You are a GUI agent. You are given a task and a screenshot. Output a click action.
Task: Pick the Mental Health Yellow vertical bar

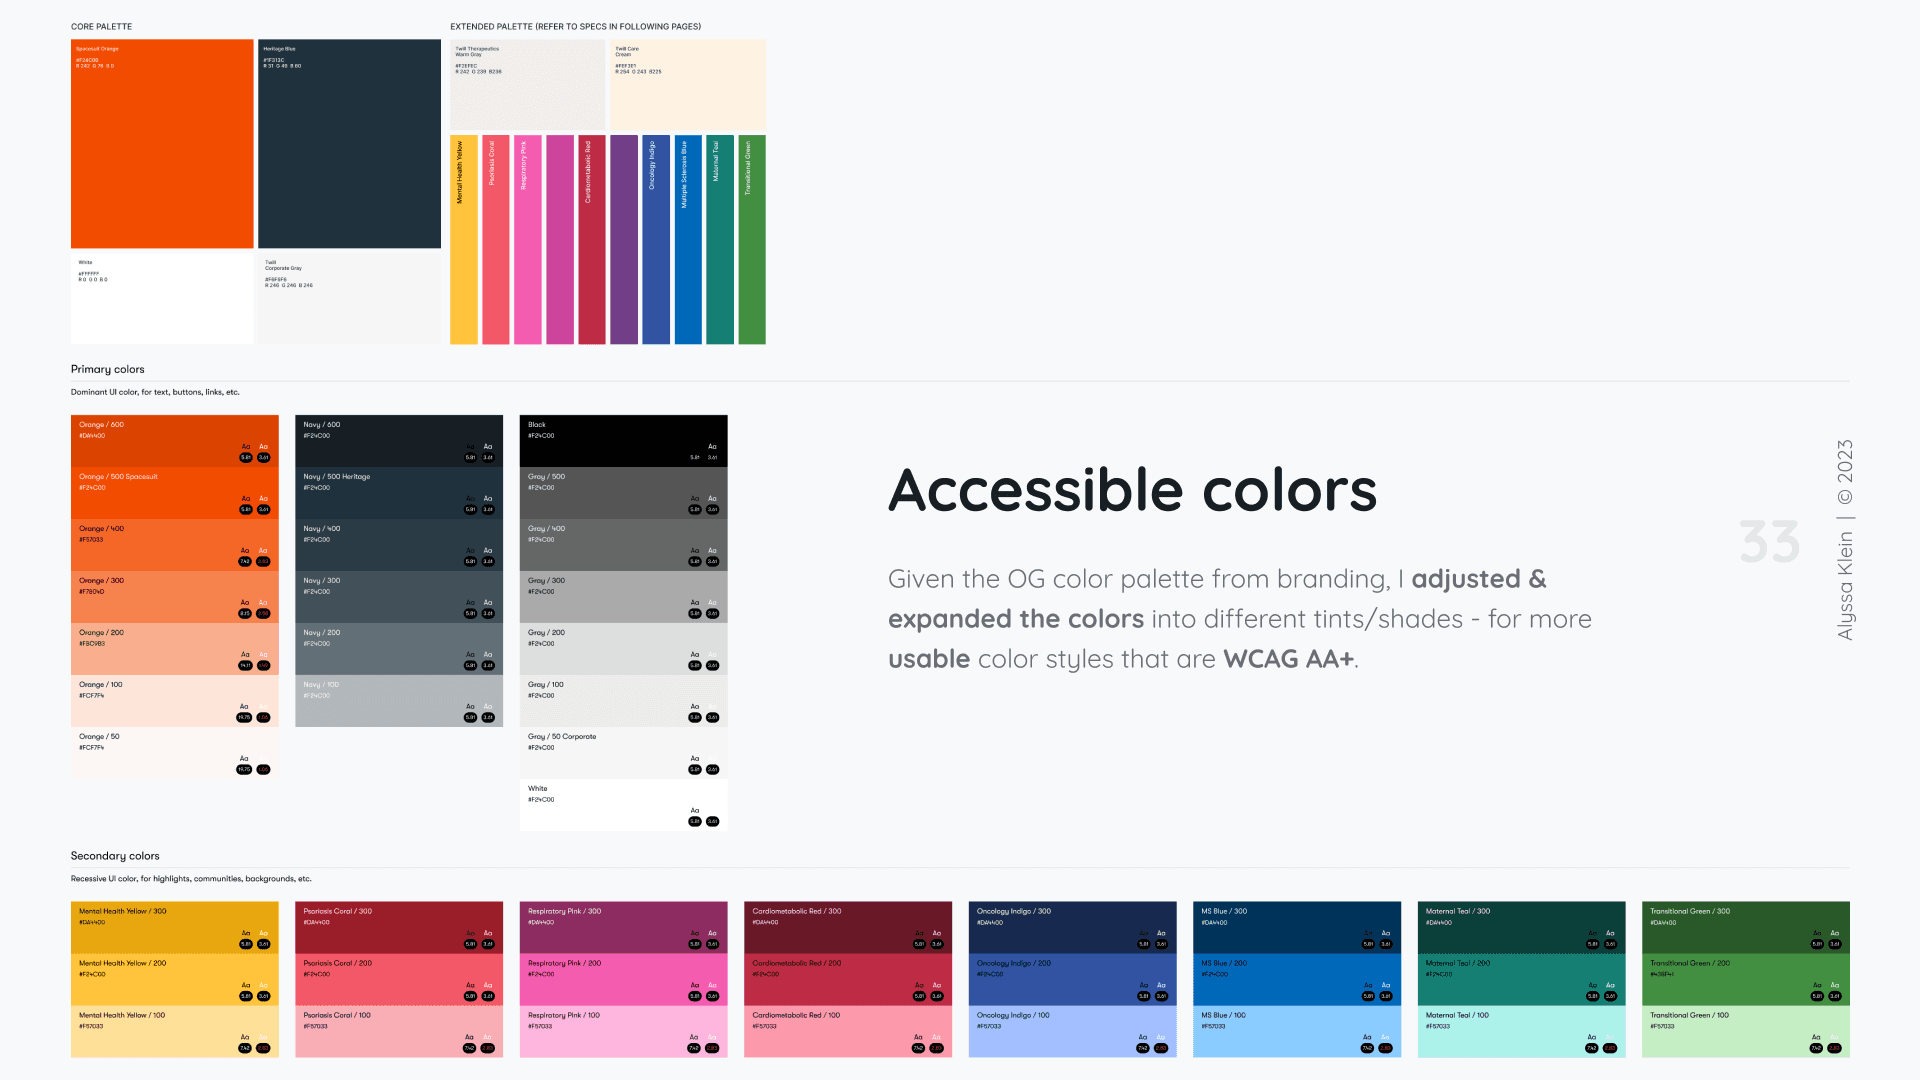pyautogui.click(x=463, y=240)
